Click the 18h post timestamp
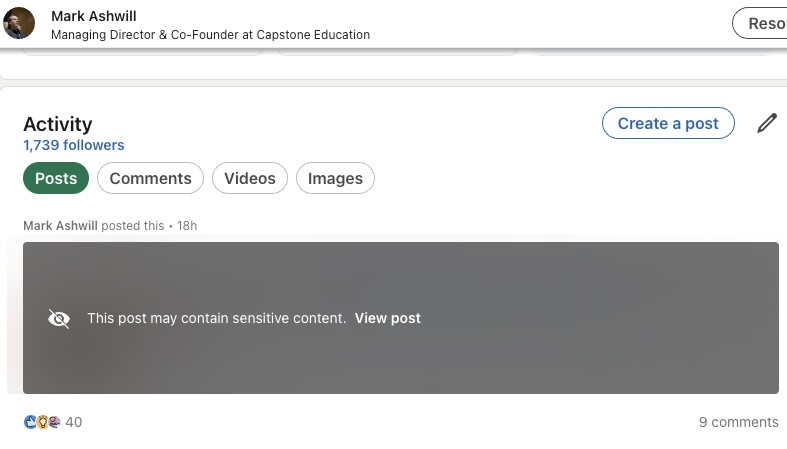This screenshot has width=787, height=449. click(x=187, y=226)
